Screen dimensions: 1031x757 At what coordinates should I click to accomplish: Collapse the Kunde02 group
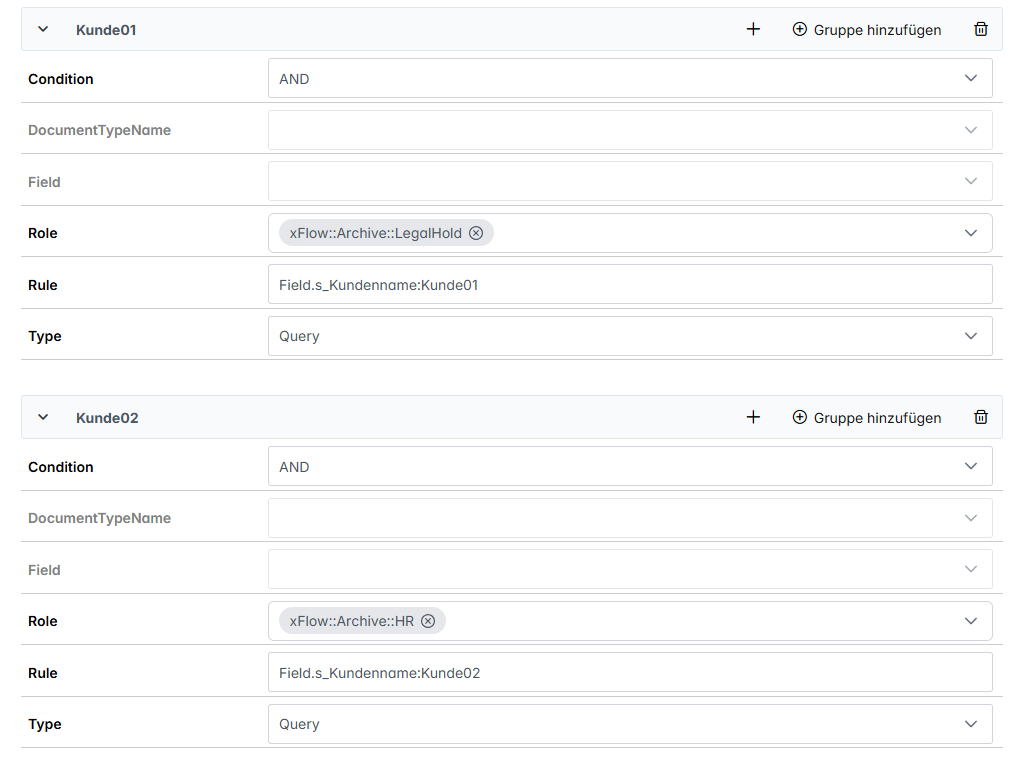43,418
